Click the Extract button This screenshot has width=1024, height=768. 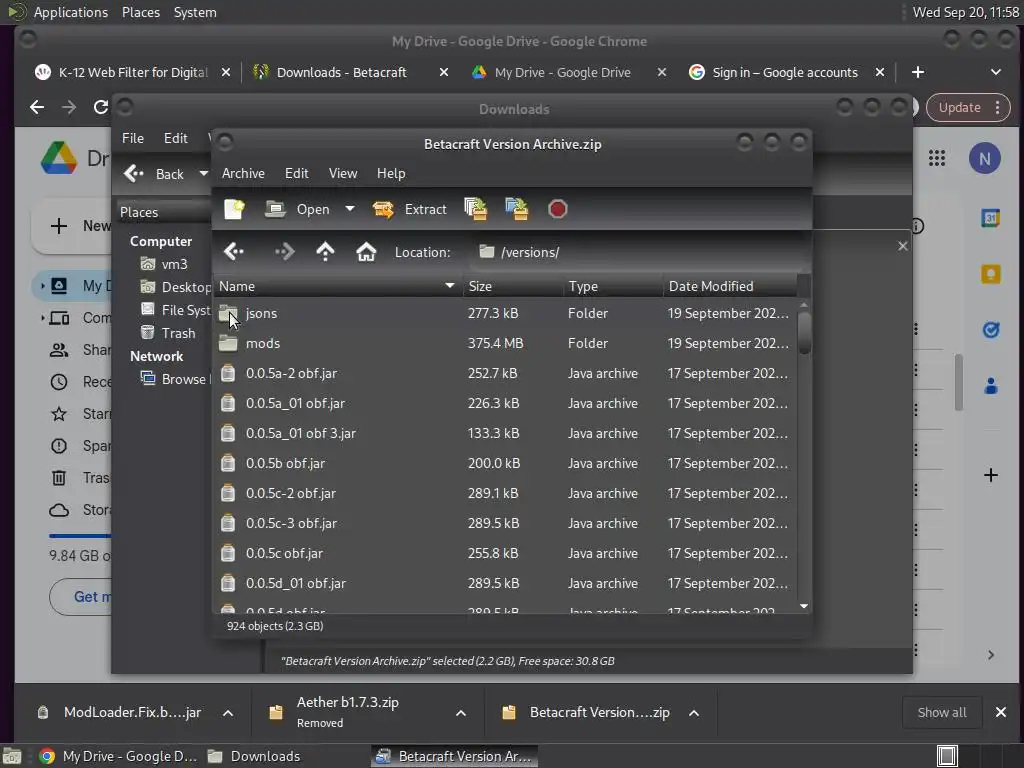409,209
